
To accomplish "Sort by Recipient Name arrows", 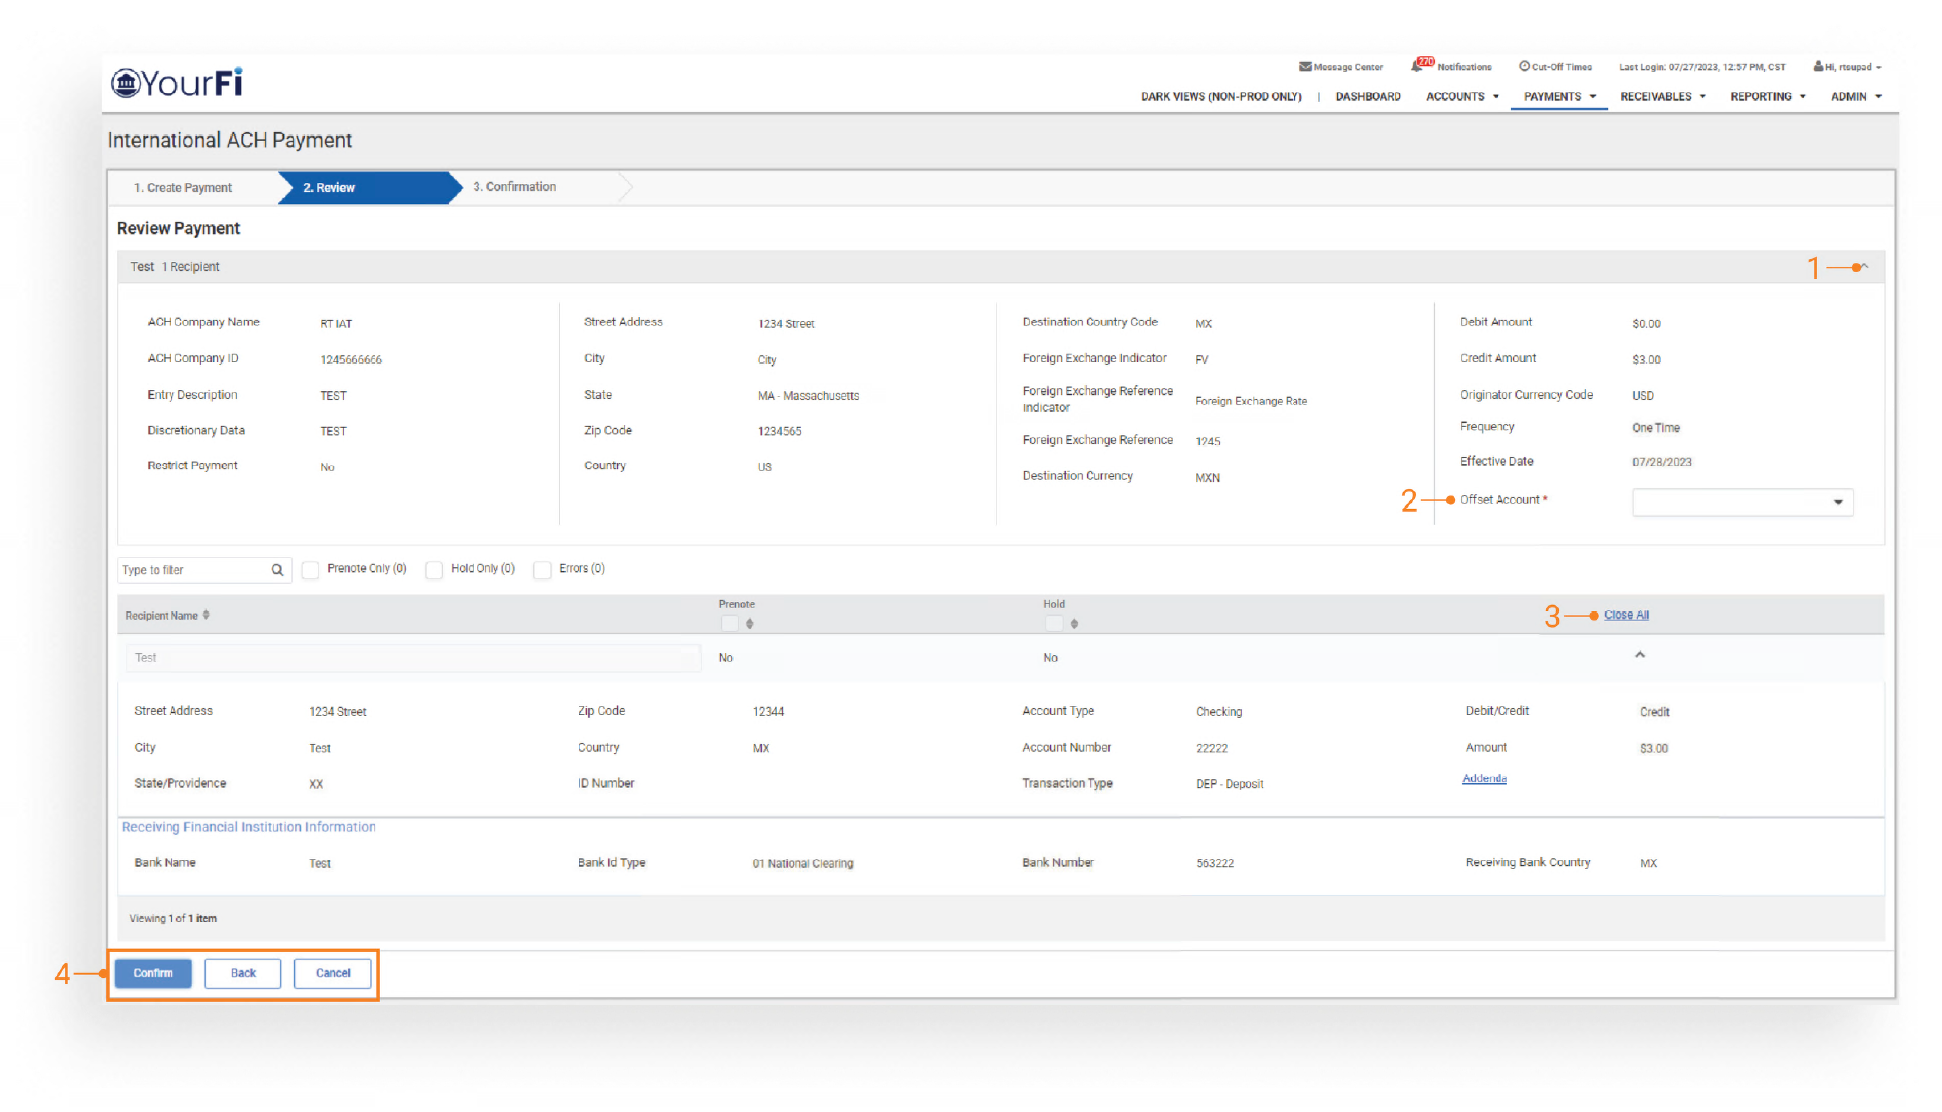I will point(206,615).
